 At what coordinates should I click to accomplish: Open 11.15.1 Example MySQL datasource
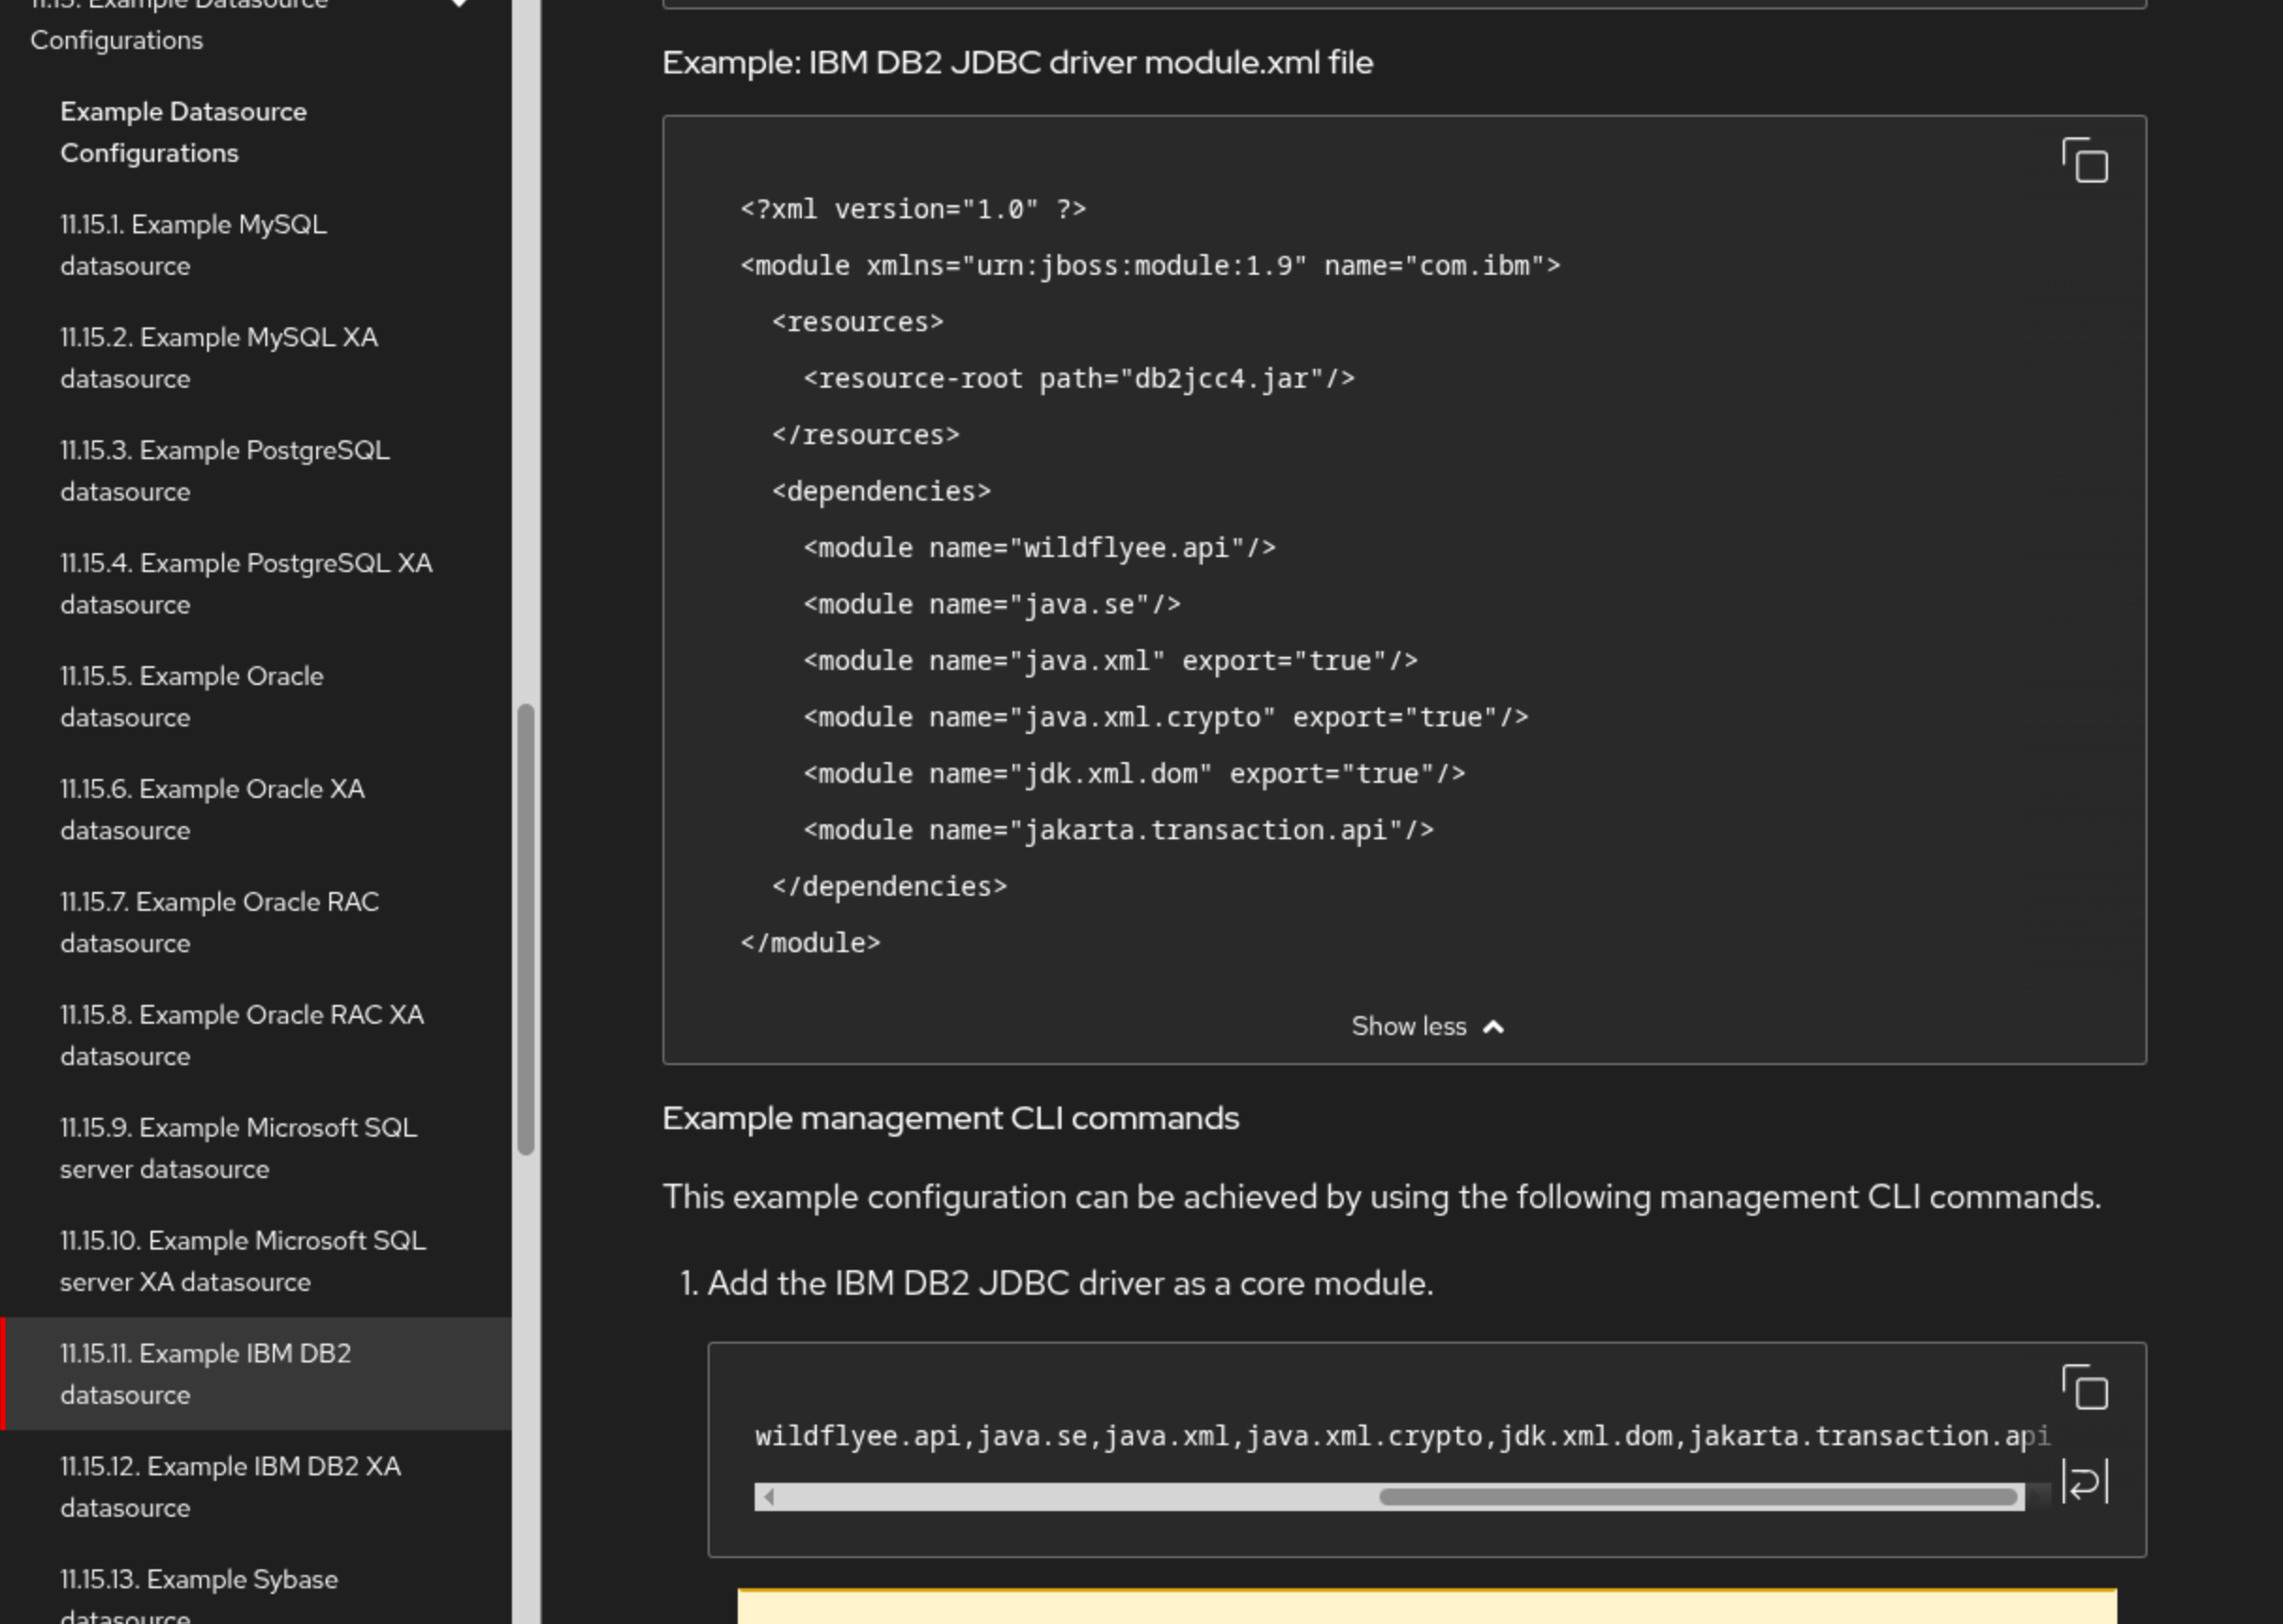click(x=193, y=245)
